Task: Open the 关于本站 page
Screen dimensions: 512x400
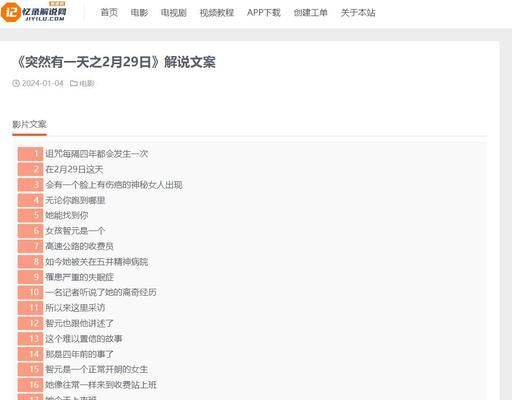Action: (358, 13)
